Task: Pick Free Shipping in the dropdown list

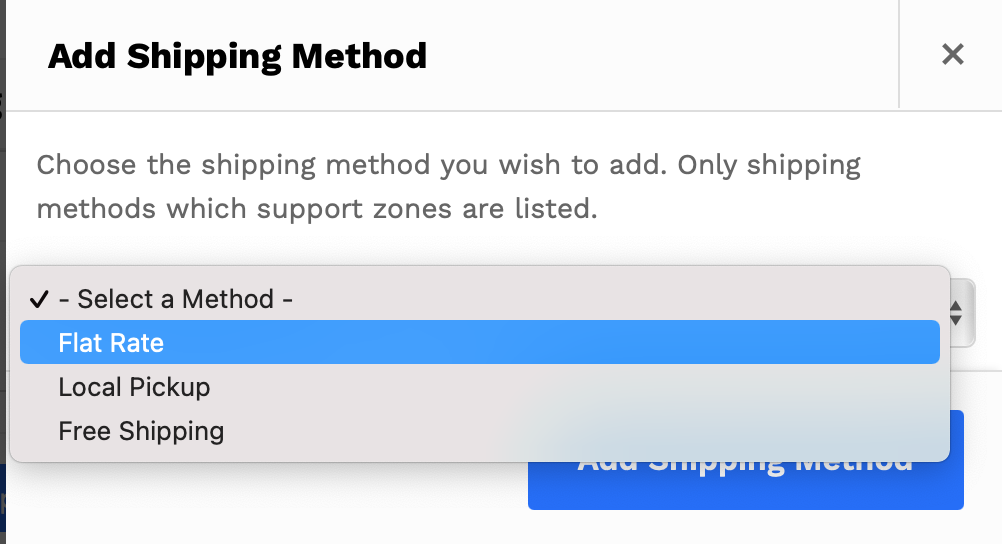Action: click(141, 431)
